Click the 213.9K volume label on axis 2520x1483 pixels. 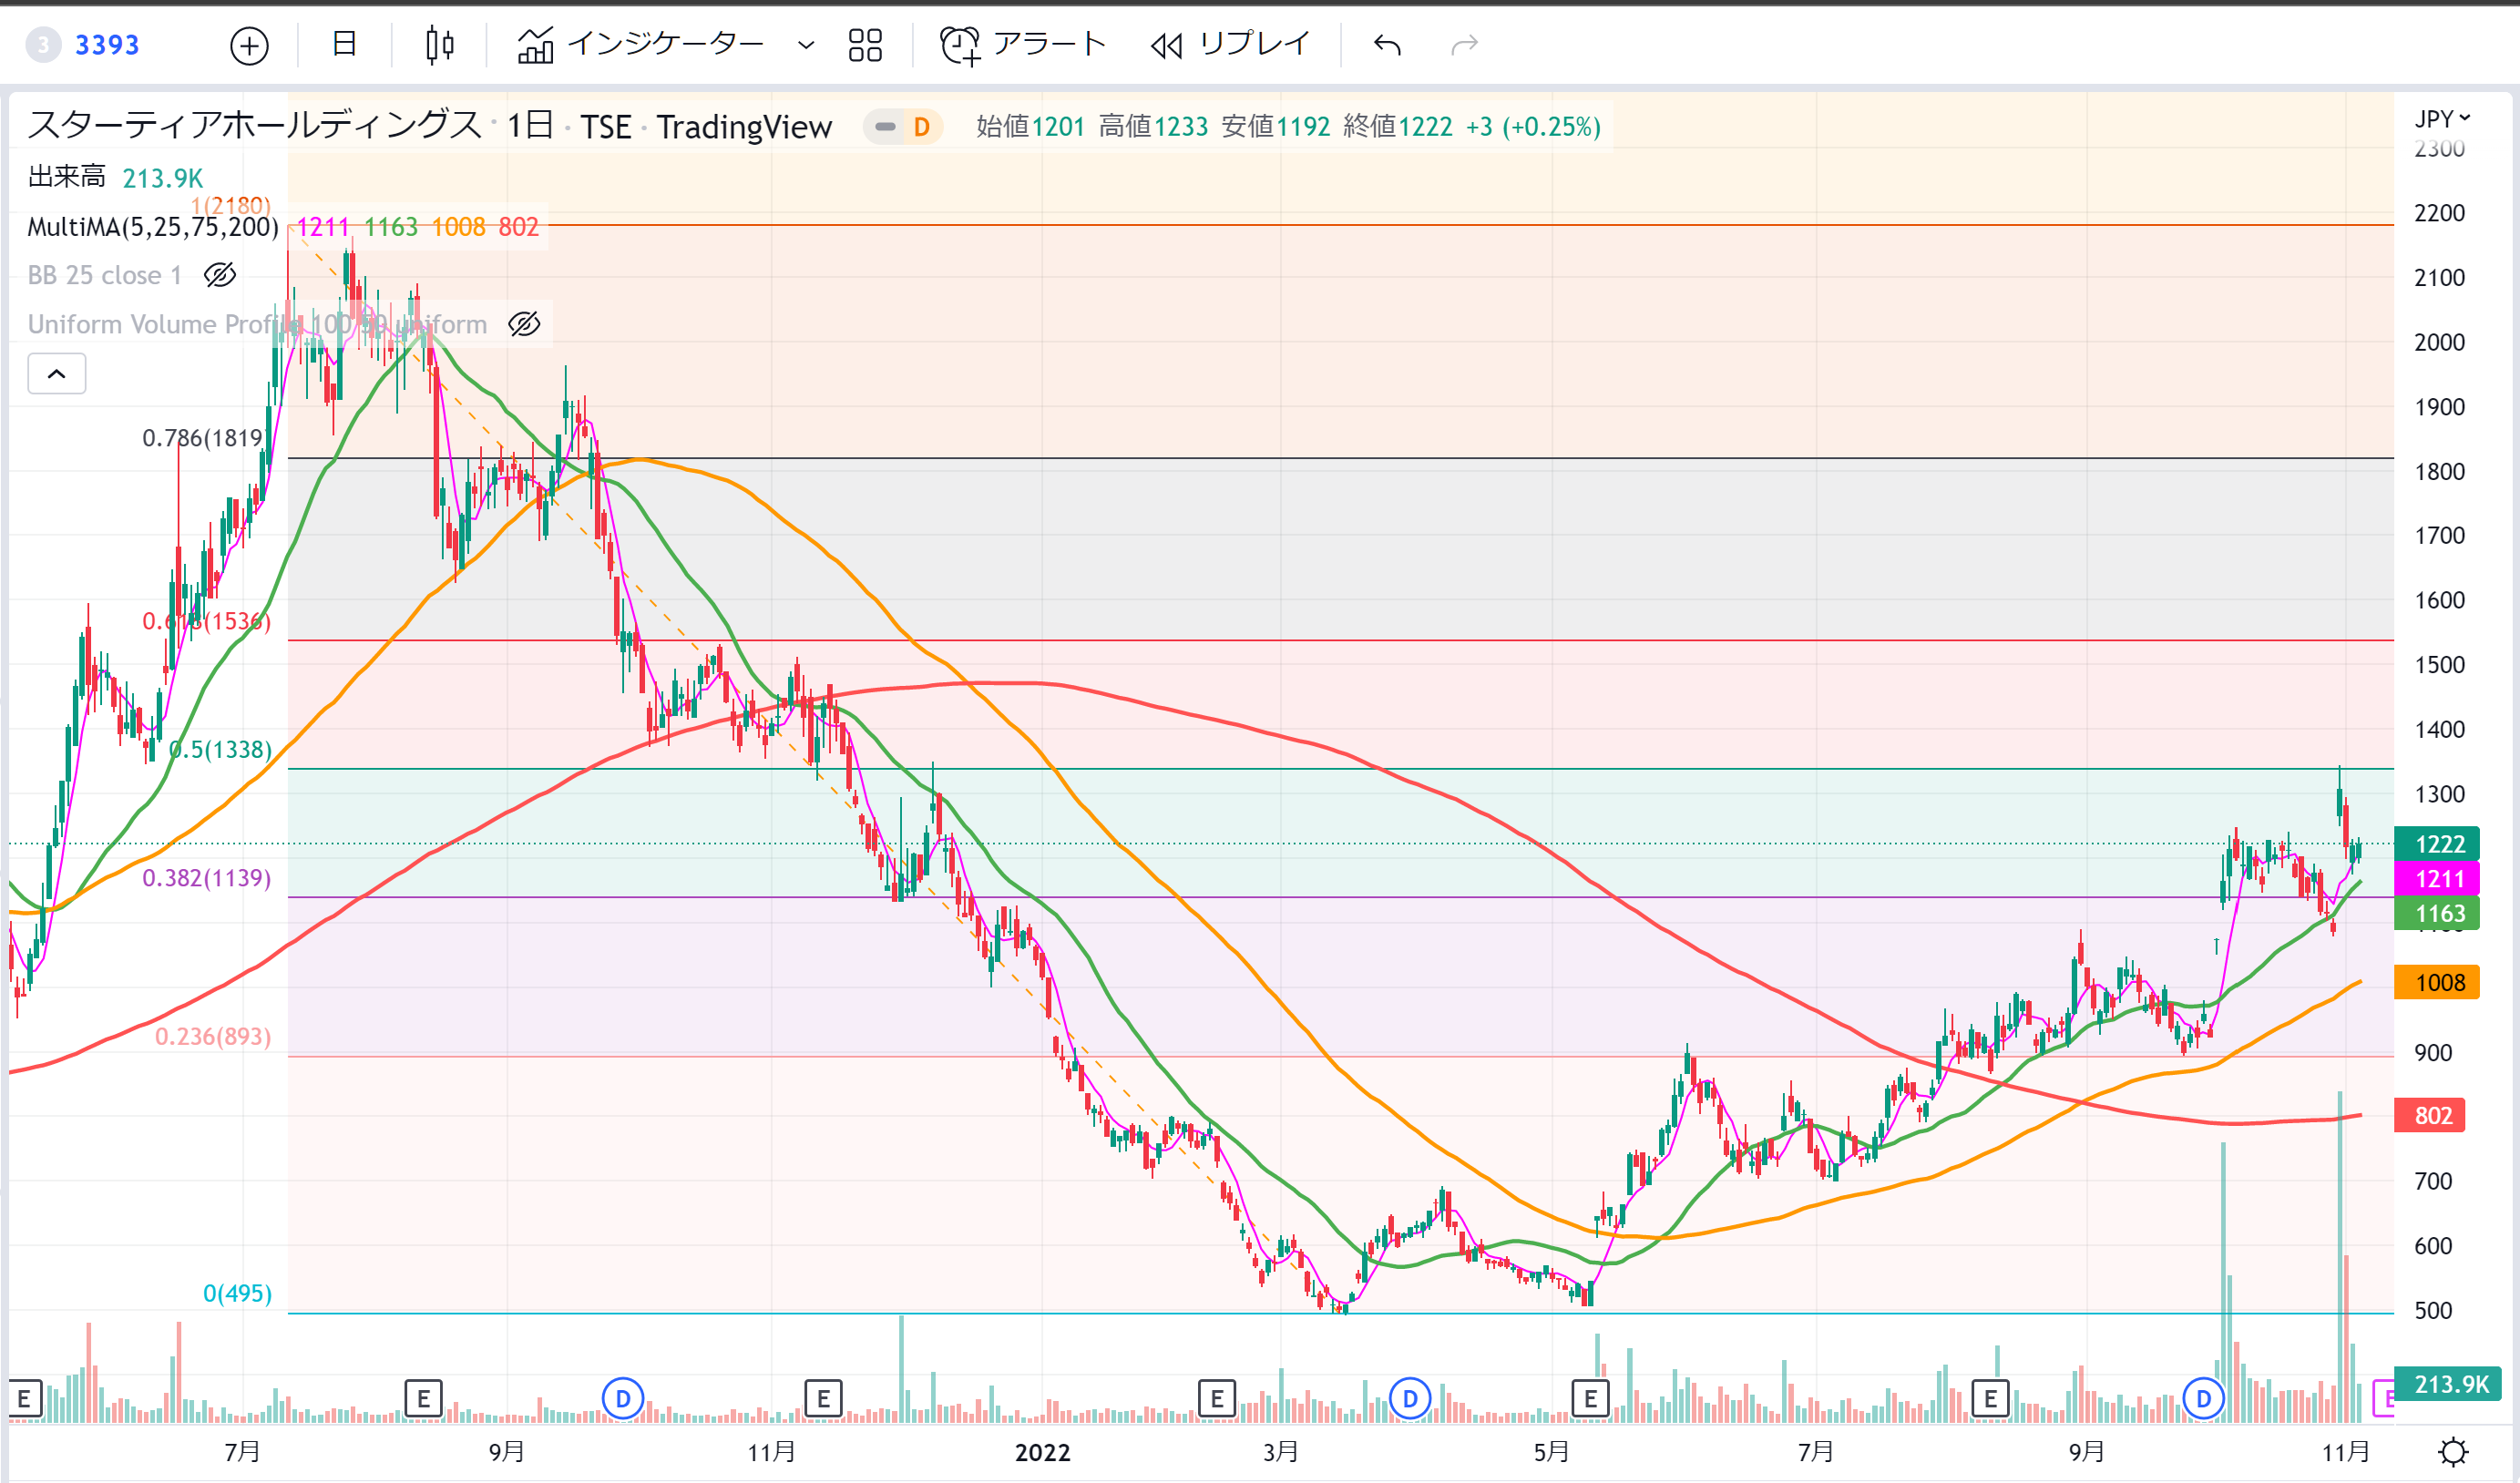pos(2446,1384)
